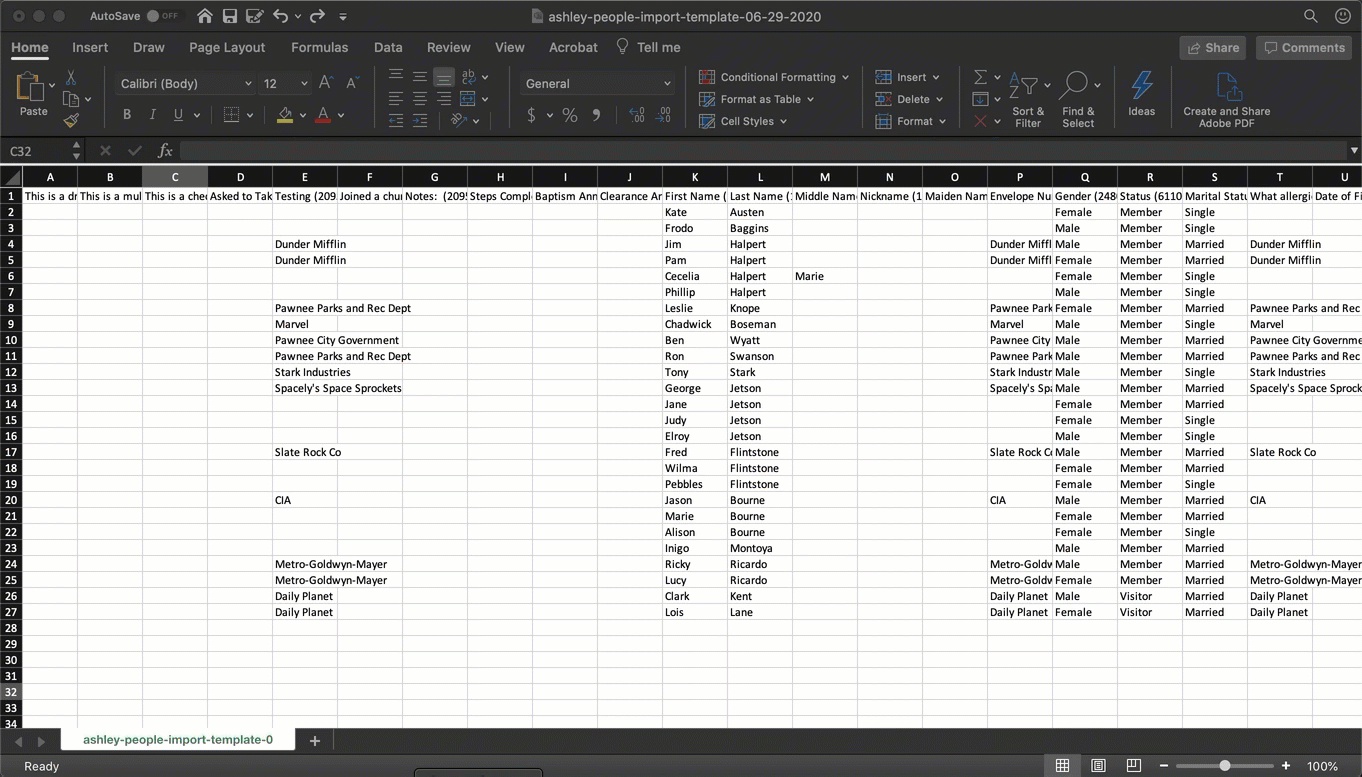Click Find & Select button

tap(1078, 100)
